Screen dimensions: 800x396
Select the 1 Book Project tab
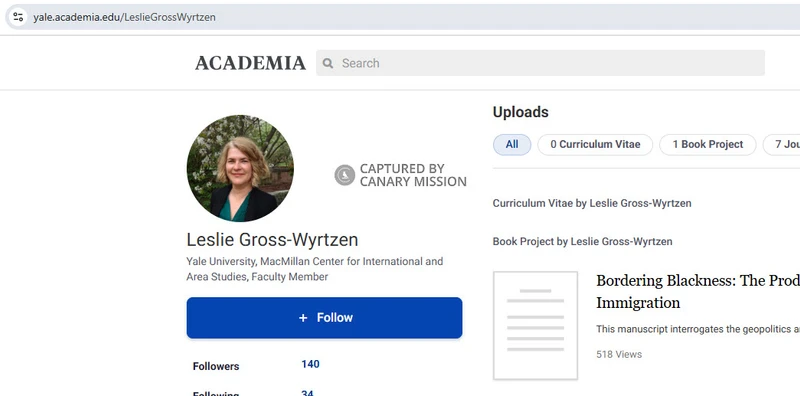click(708, 145)
